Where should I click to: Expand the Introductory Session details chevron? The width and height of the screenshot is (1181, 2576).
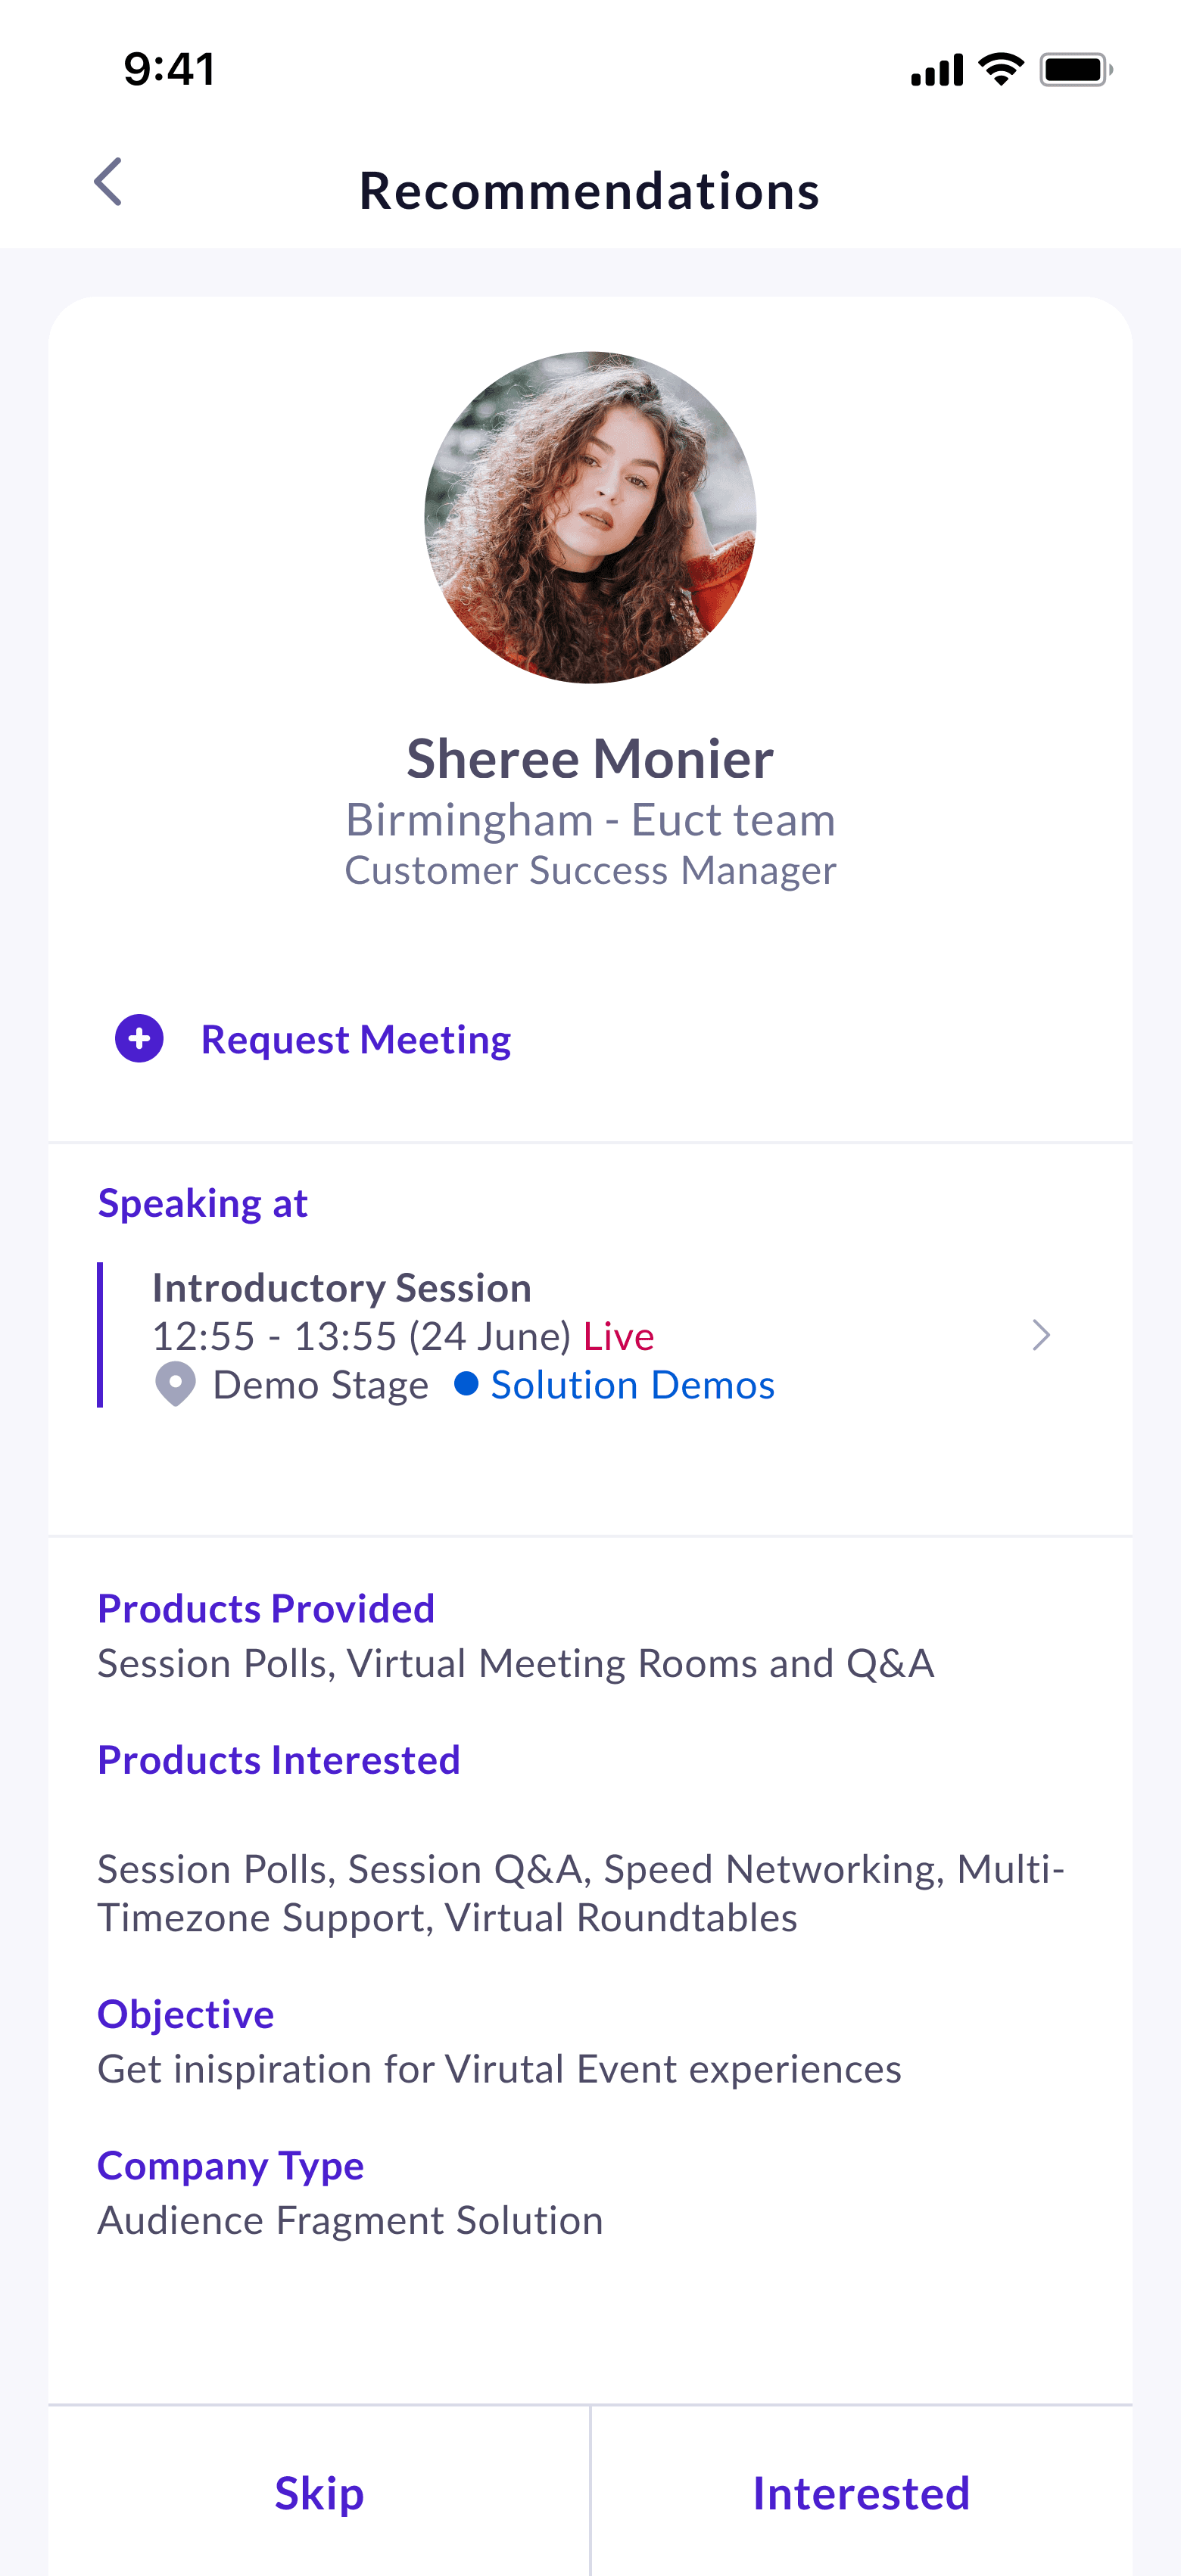[x=1042, y=1335]
